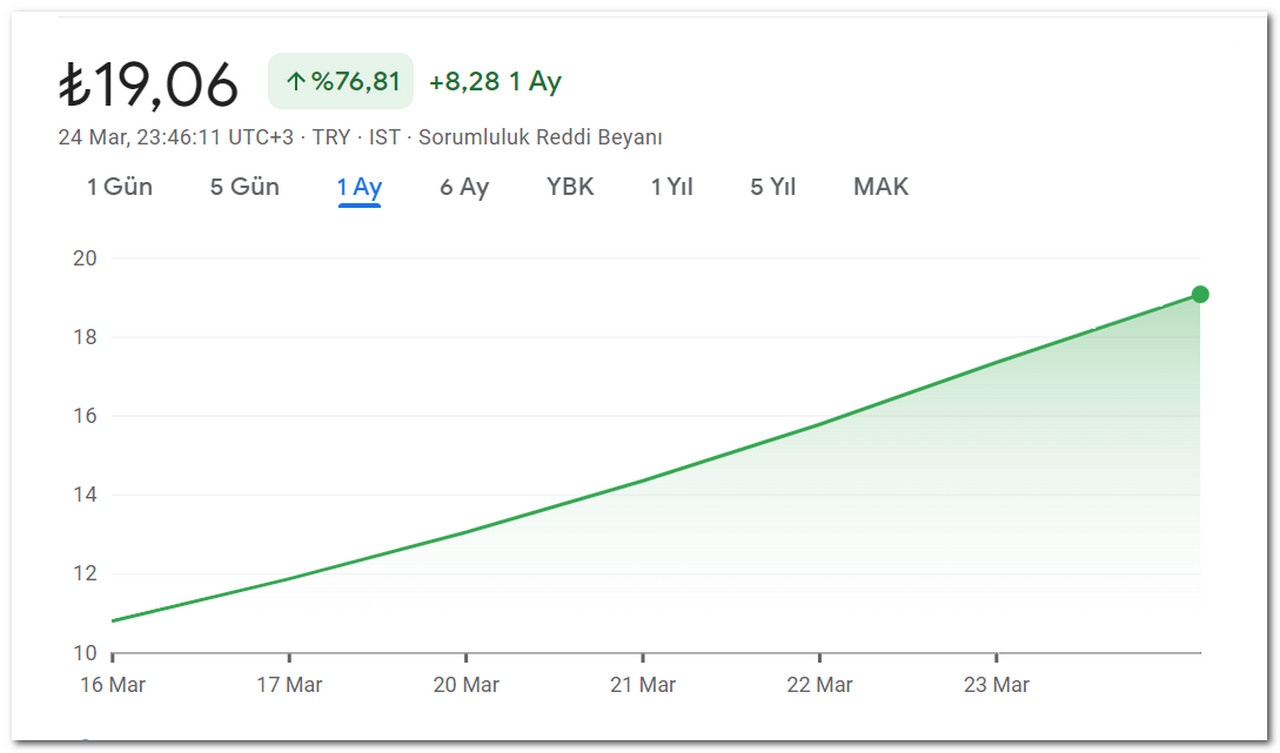This screenshot has height=753, width=1280.
Task: Click the y-axis value 18
Action: 85,337
